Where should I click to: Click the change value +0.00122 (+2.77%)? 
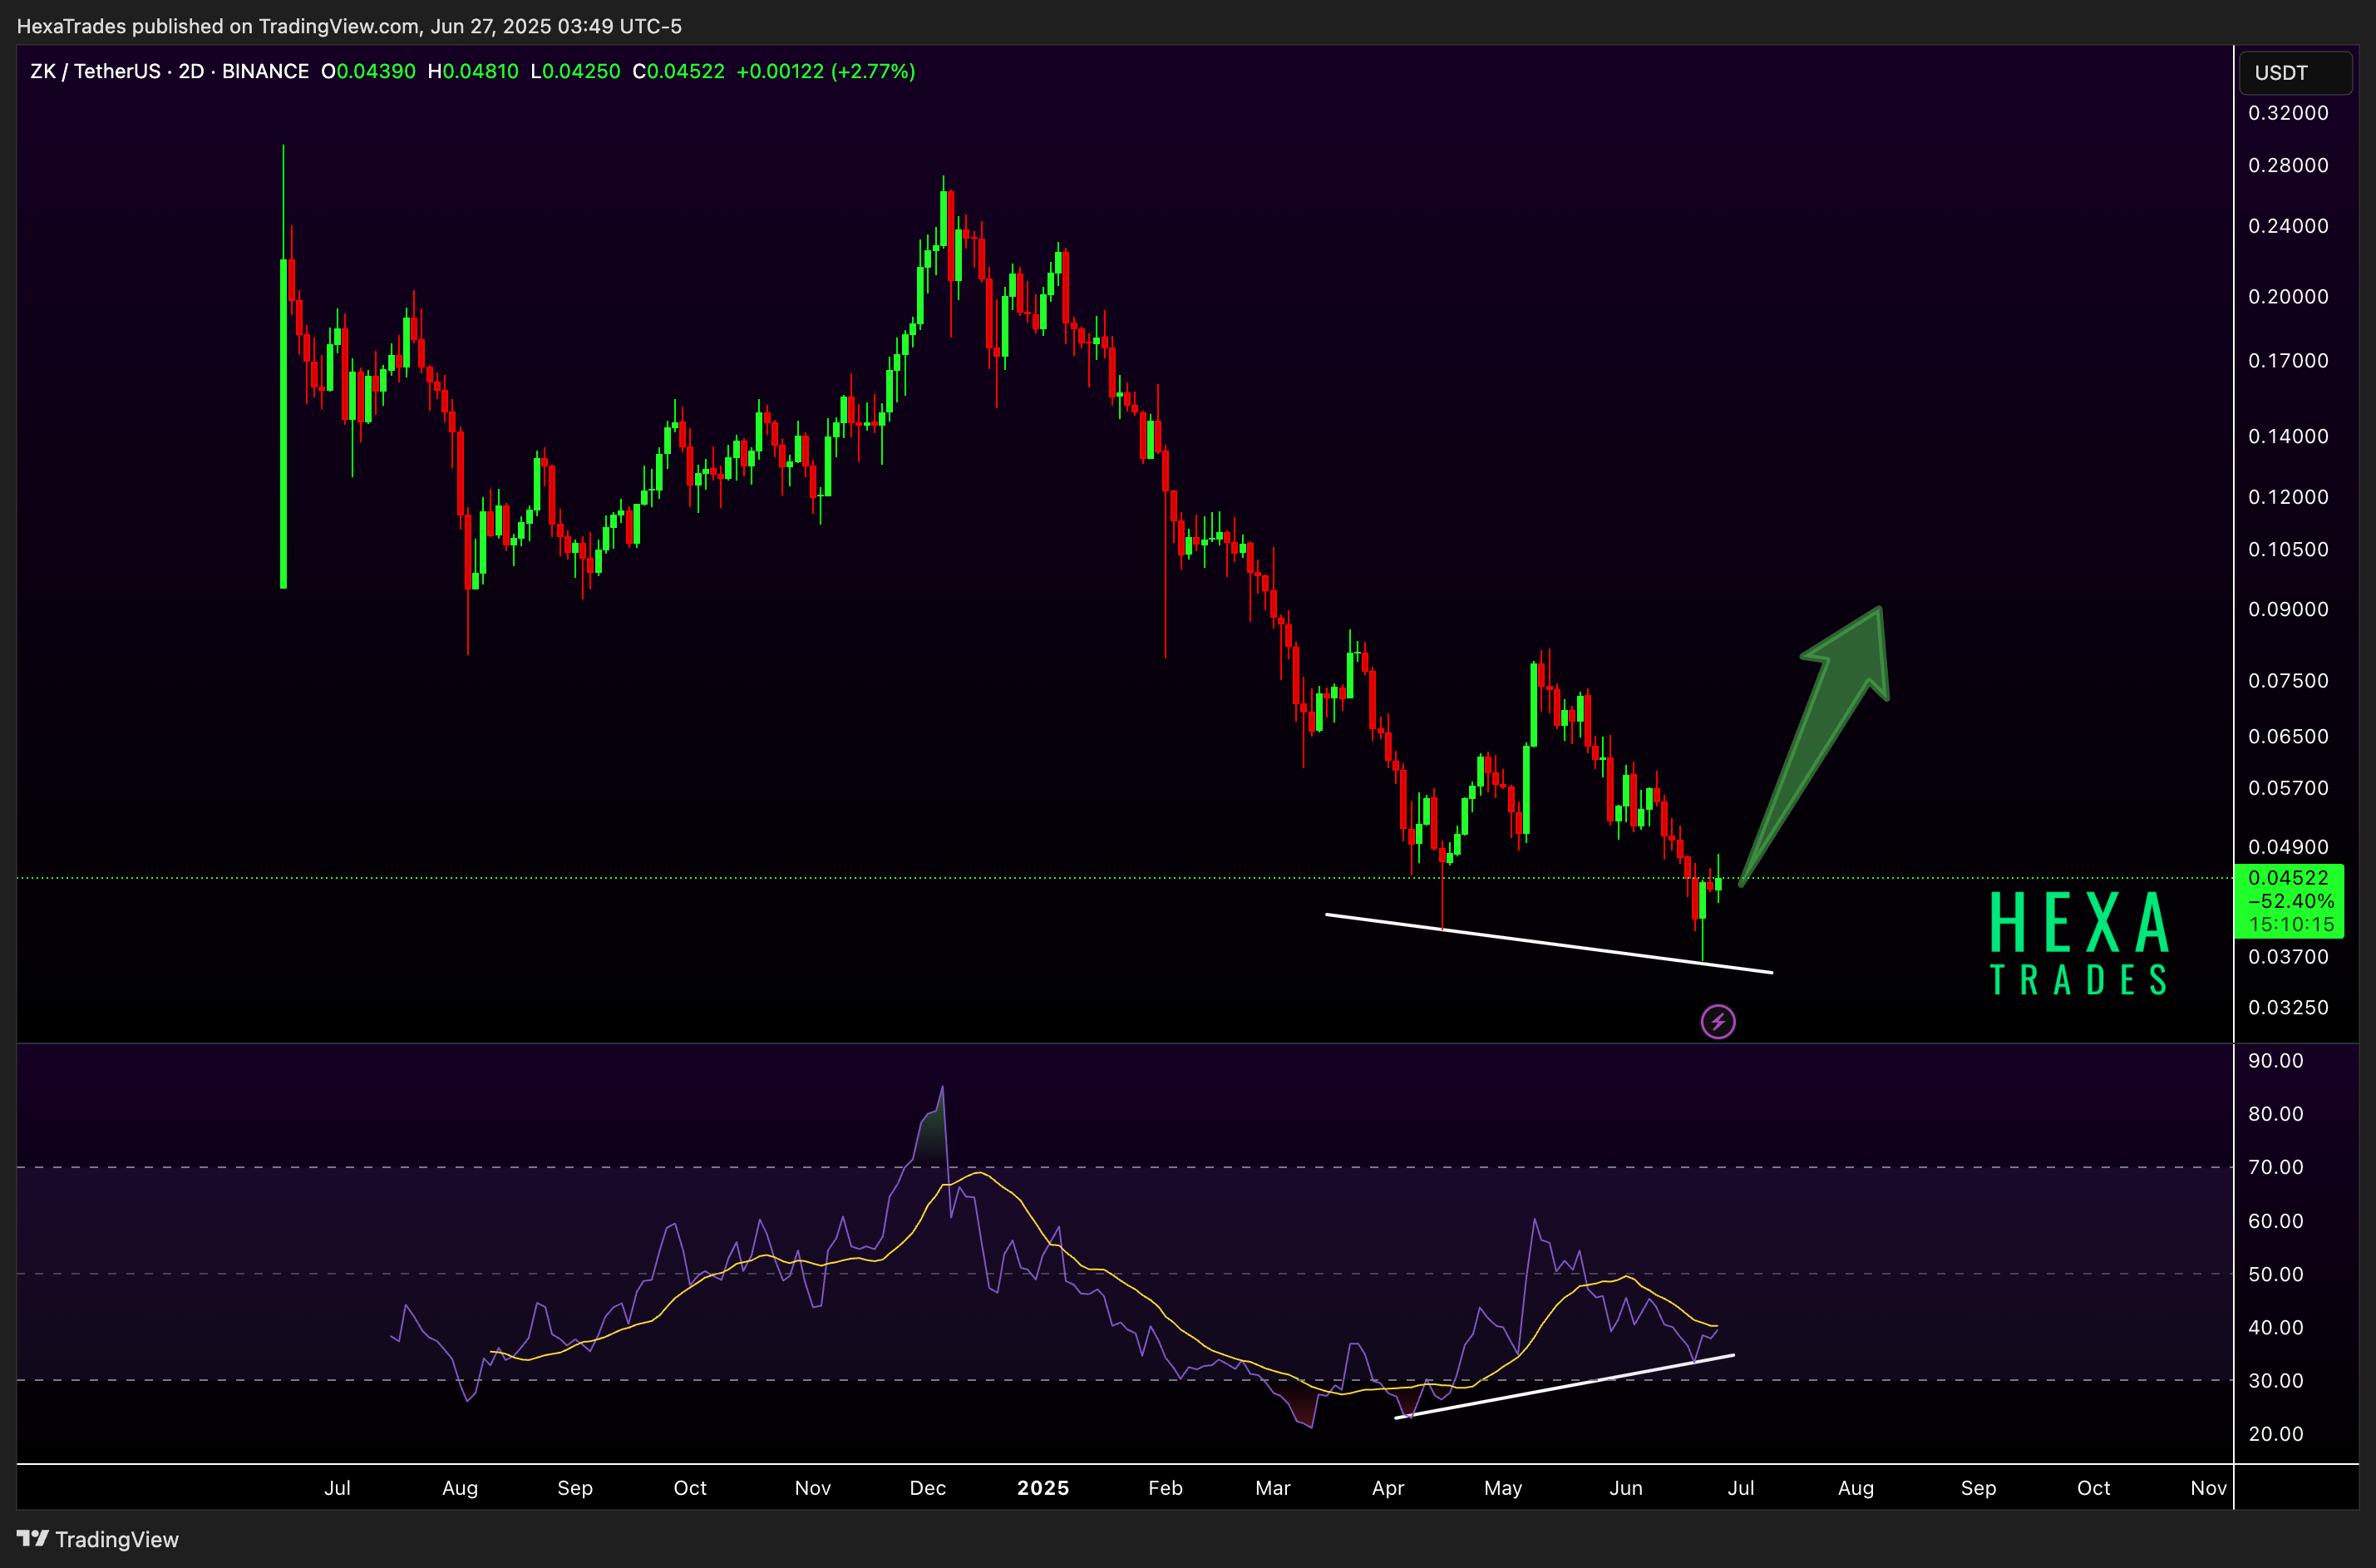pyautogui.click(x=826, y=71)
